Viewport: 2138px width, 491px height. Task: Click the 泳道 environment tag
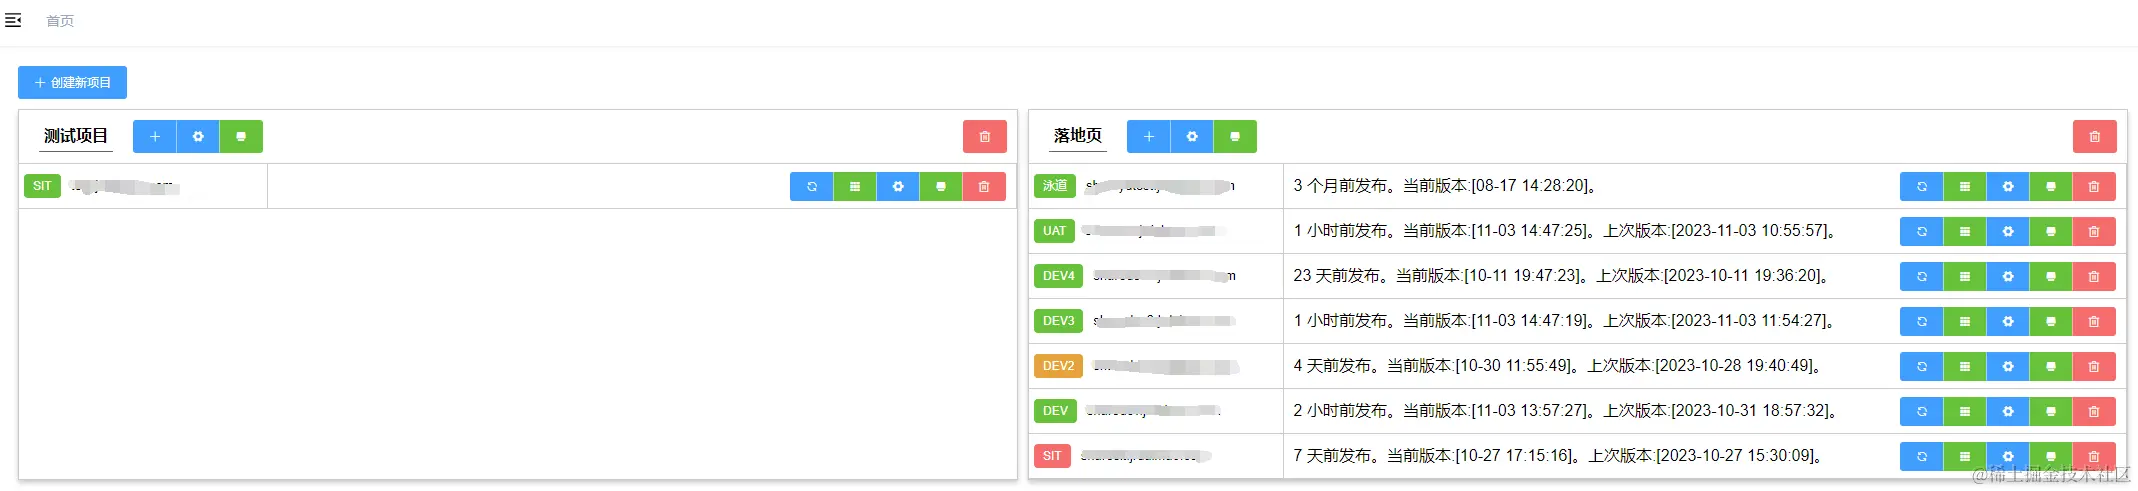[x=1055, y=186]
